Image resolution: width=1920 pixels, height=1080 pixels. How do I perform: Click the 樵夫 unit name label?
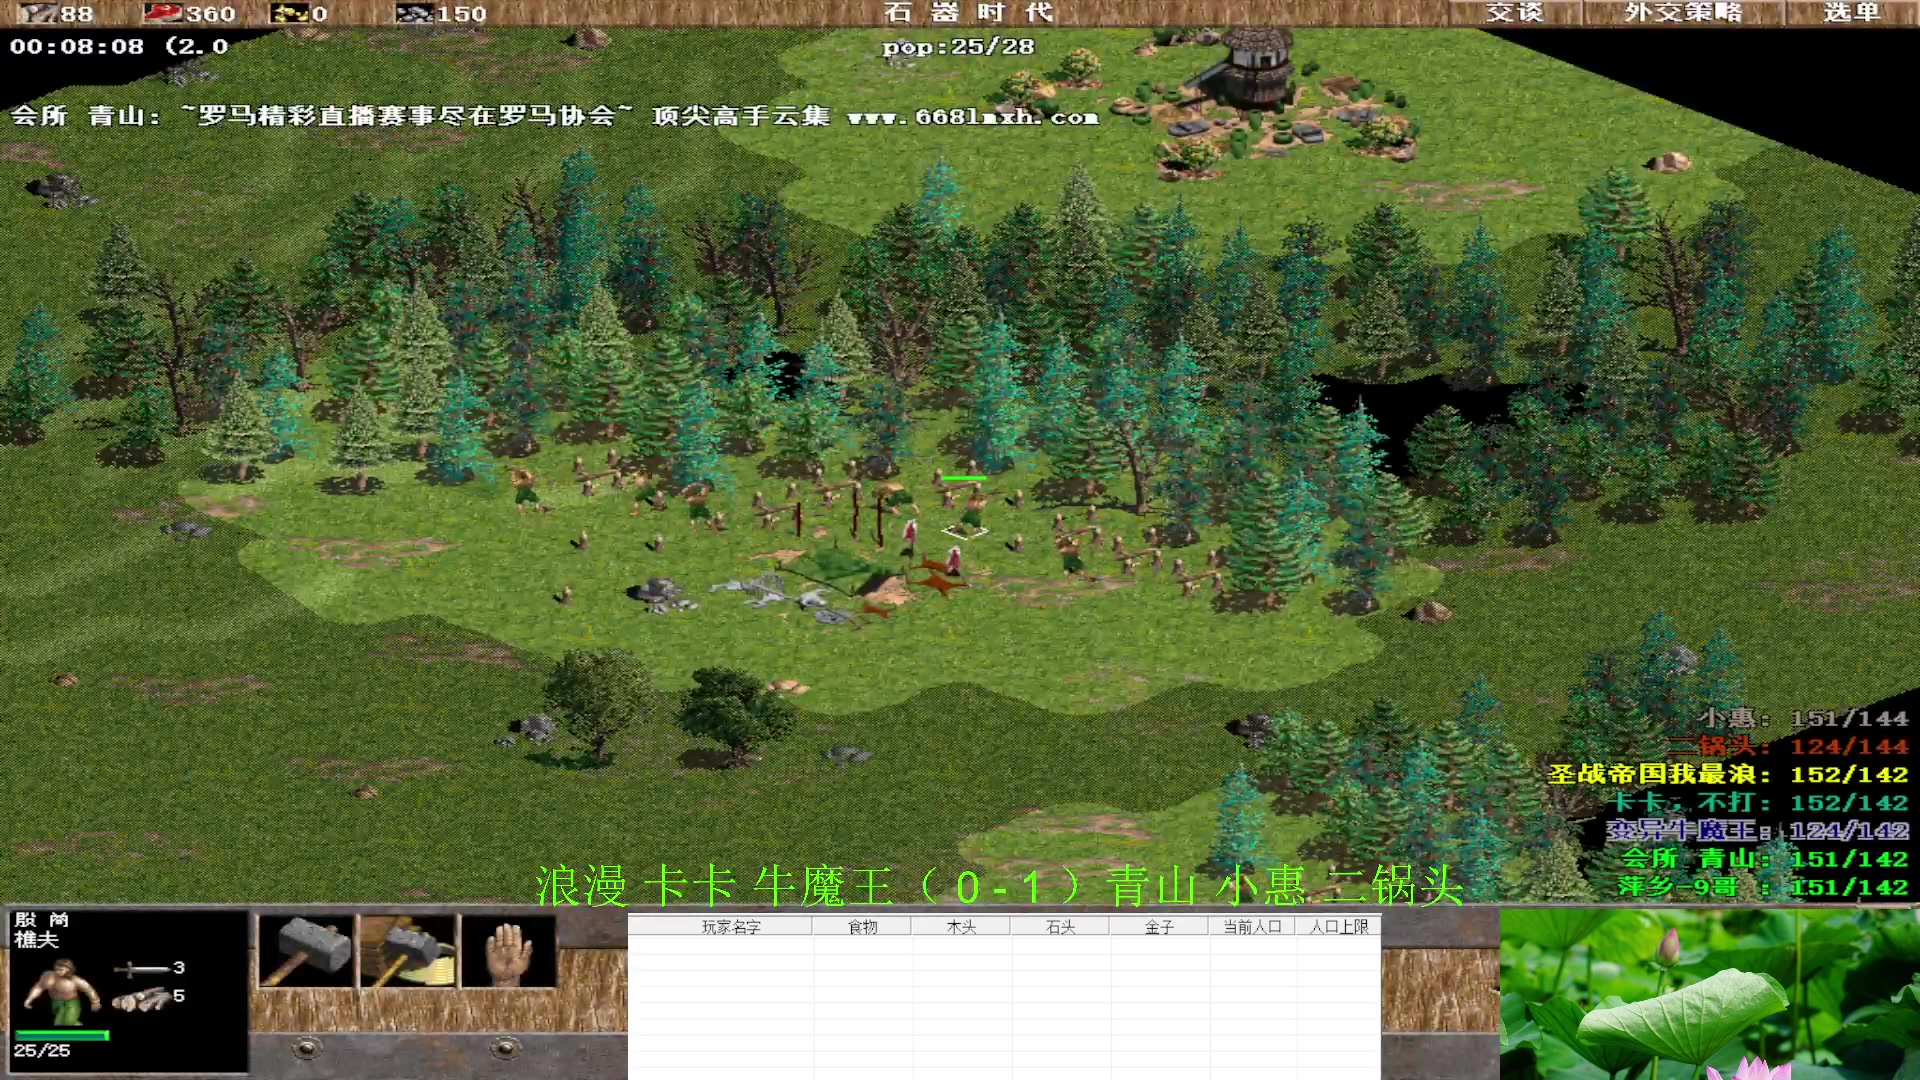36,940
